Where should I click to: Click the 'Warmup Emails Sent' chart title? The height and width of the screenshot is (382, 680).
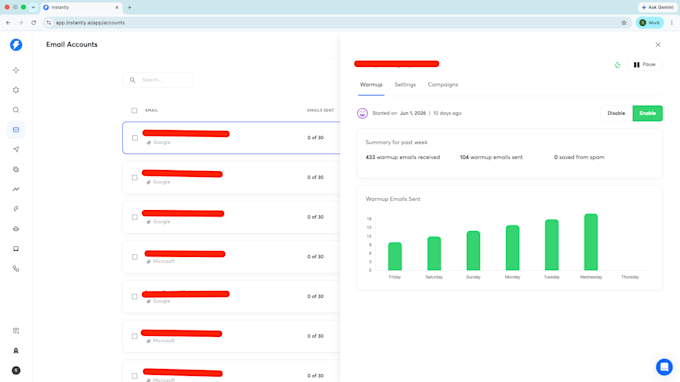(393, 199)
